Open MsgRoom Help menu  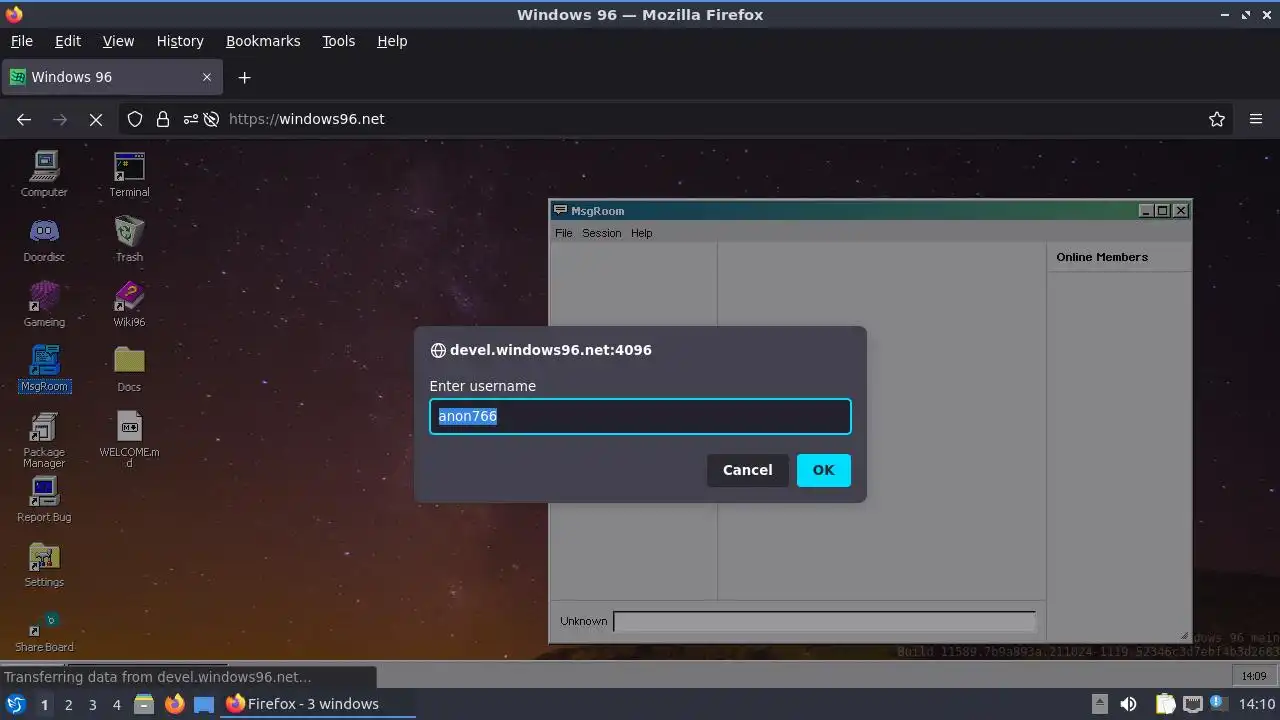coord(642,233)
